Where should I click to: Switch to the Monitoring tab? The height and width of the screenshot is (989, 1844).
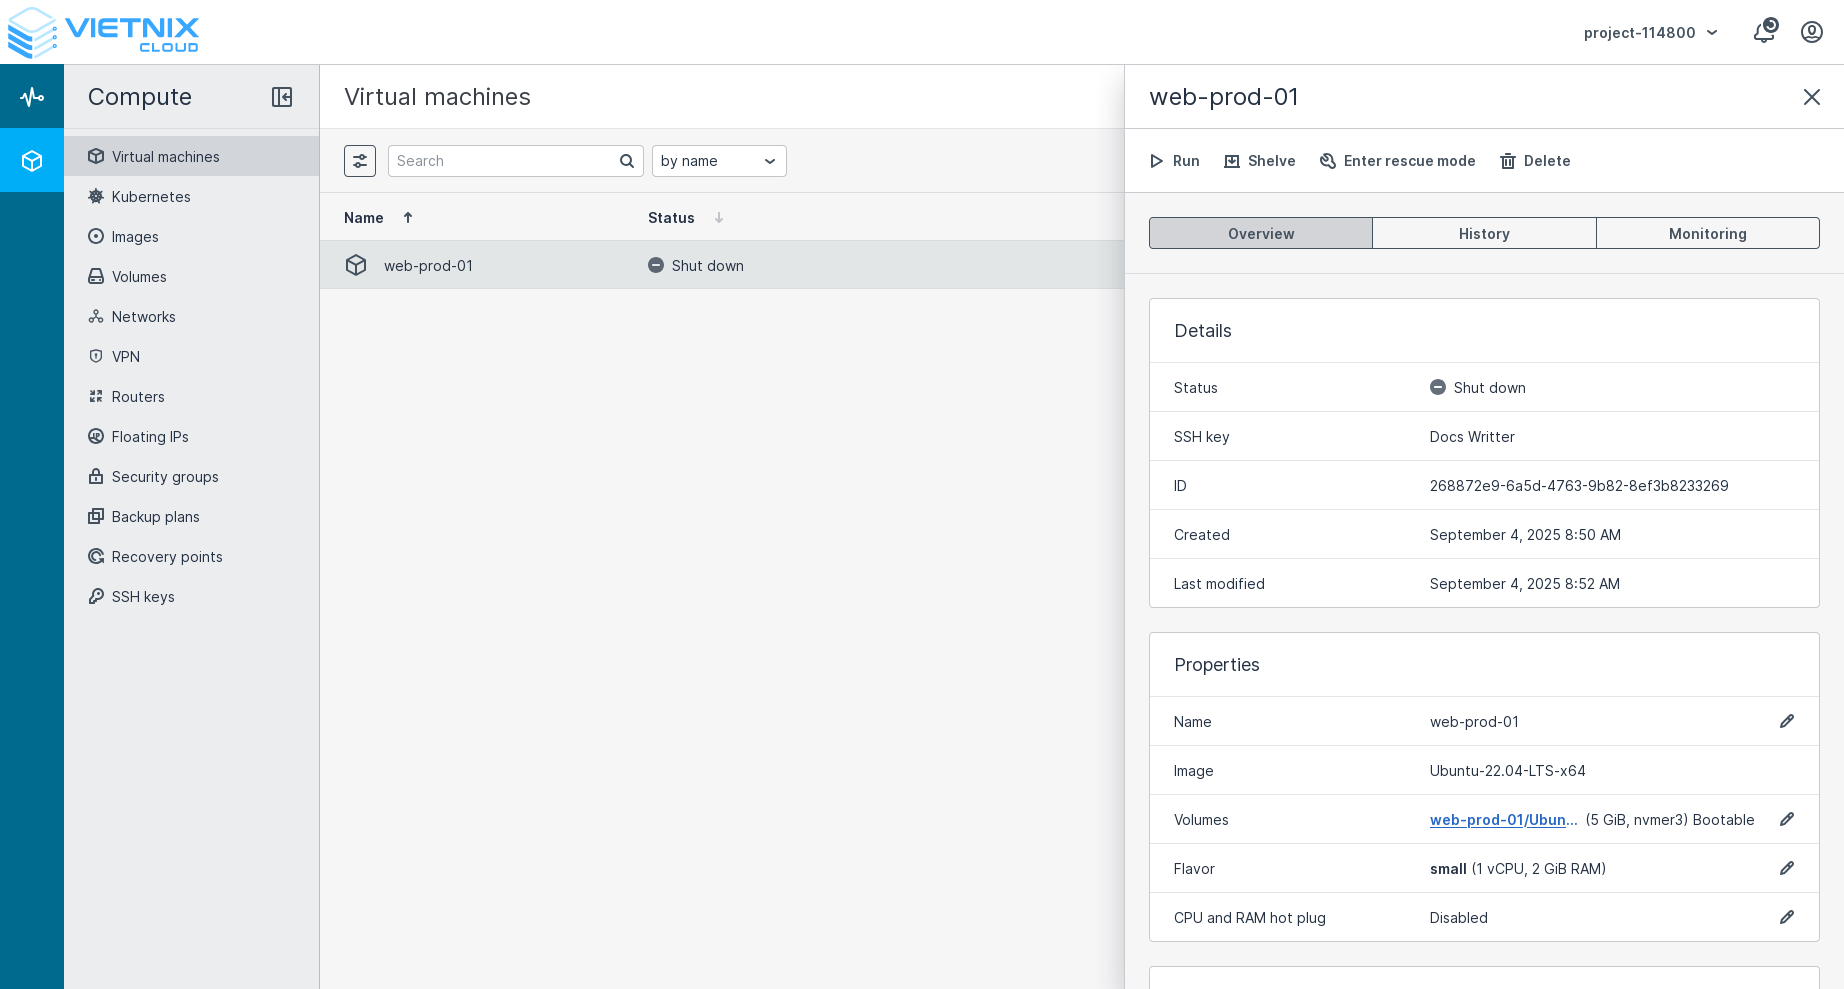(x=1707, y=234)
